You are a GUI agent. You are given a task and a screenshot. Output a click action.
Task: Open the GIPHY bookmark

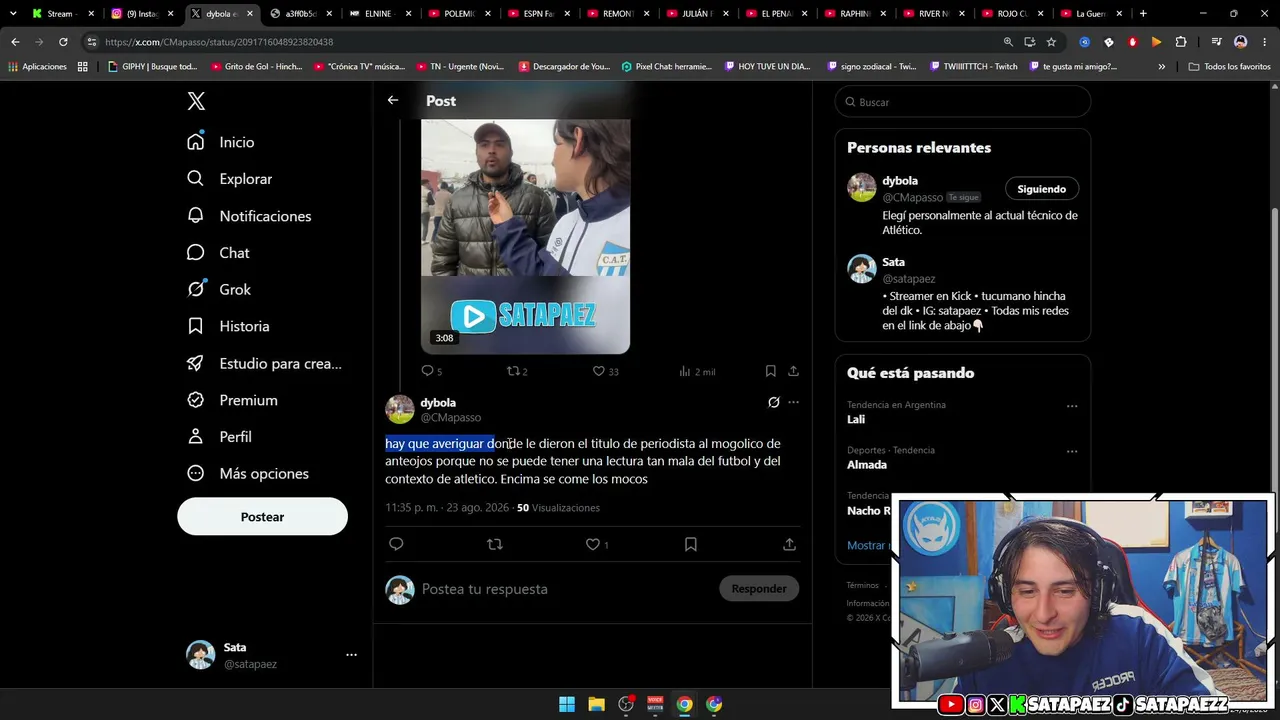(x=152, y=67)
